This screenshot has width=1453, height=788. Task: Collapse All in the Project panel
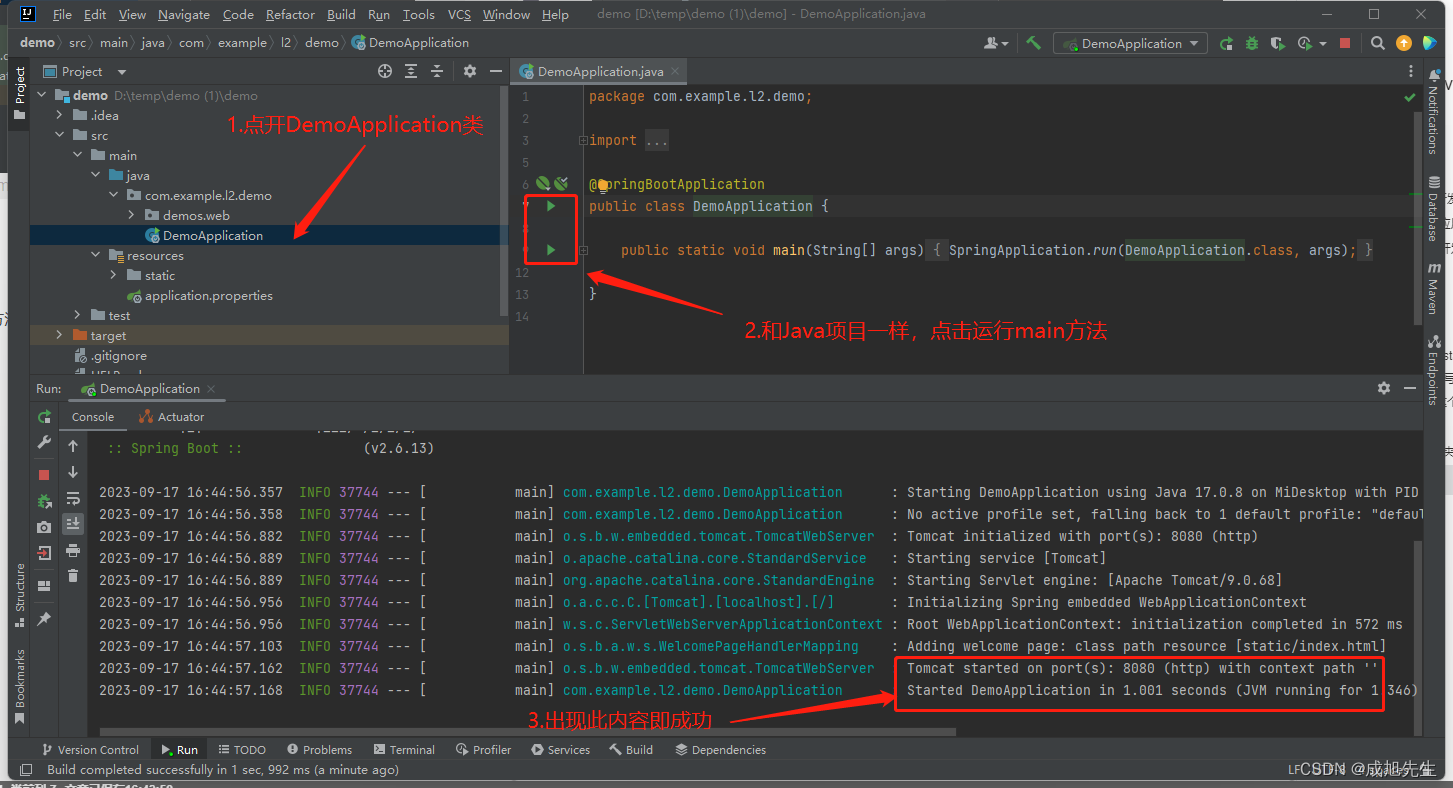(437, 71)
